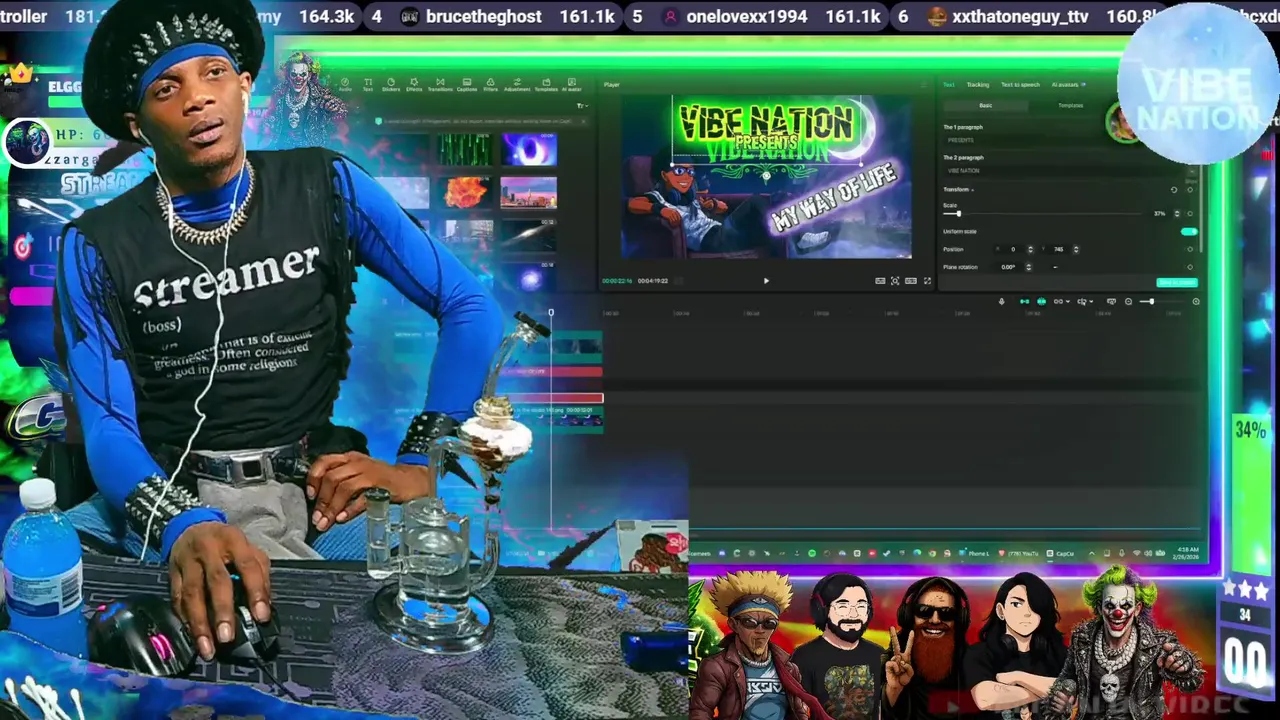Show hidden system tray icons
Viewport: 1280px width, 720px height.
click(1091, 553)
